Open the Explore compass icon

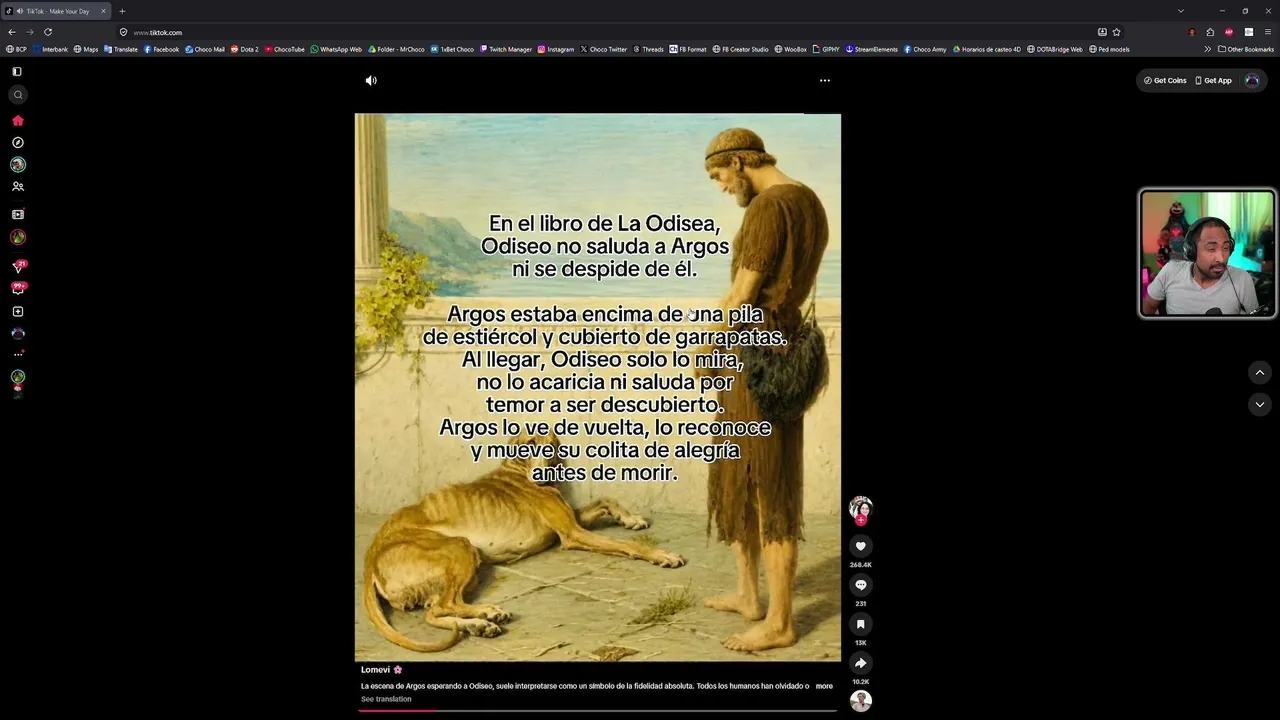[17, 143]
